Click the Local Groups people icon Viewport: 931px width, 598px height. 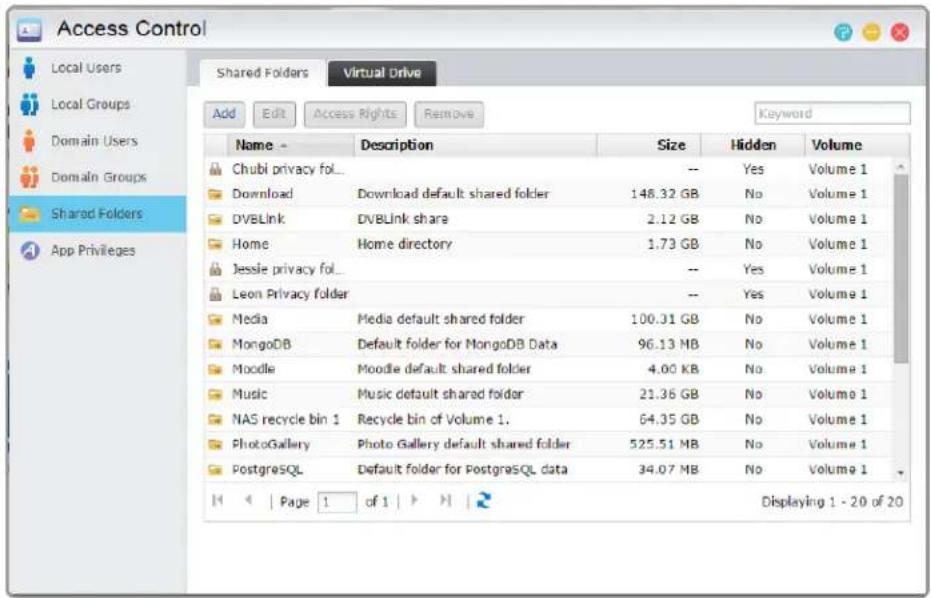tap(29, 104)
